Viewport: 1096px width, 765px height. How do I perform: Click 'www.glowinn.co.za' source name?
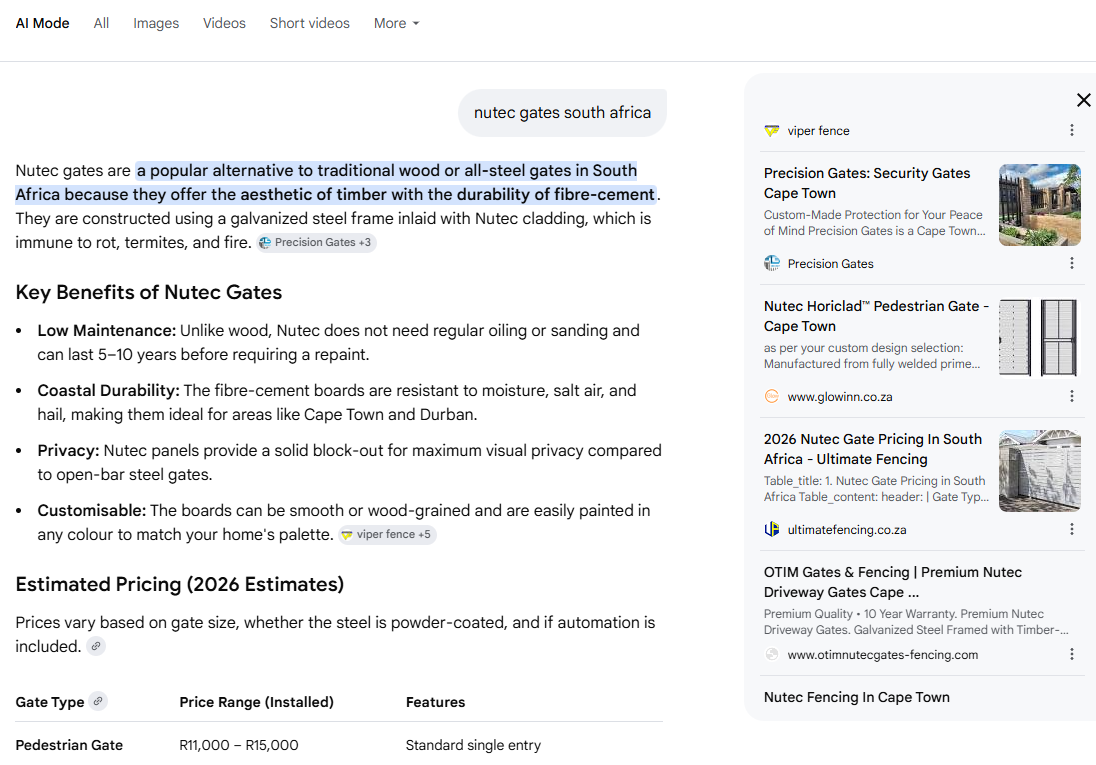[839, 396]
